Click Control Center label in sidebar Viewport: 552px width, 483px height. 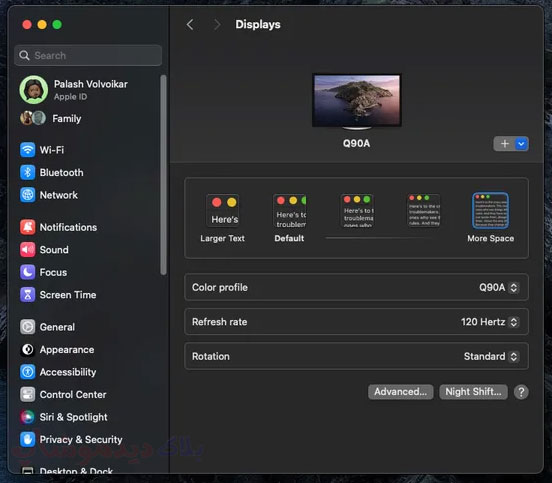coord(73,395)
